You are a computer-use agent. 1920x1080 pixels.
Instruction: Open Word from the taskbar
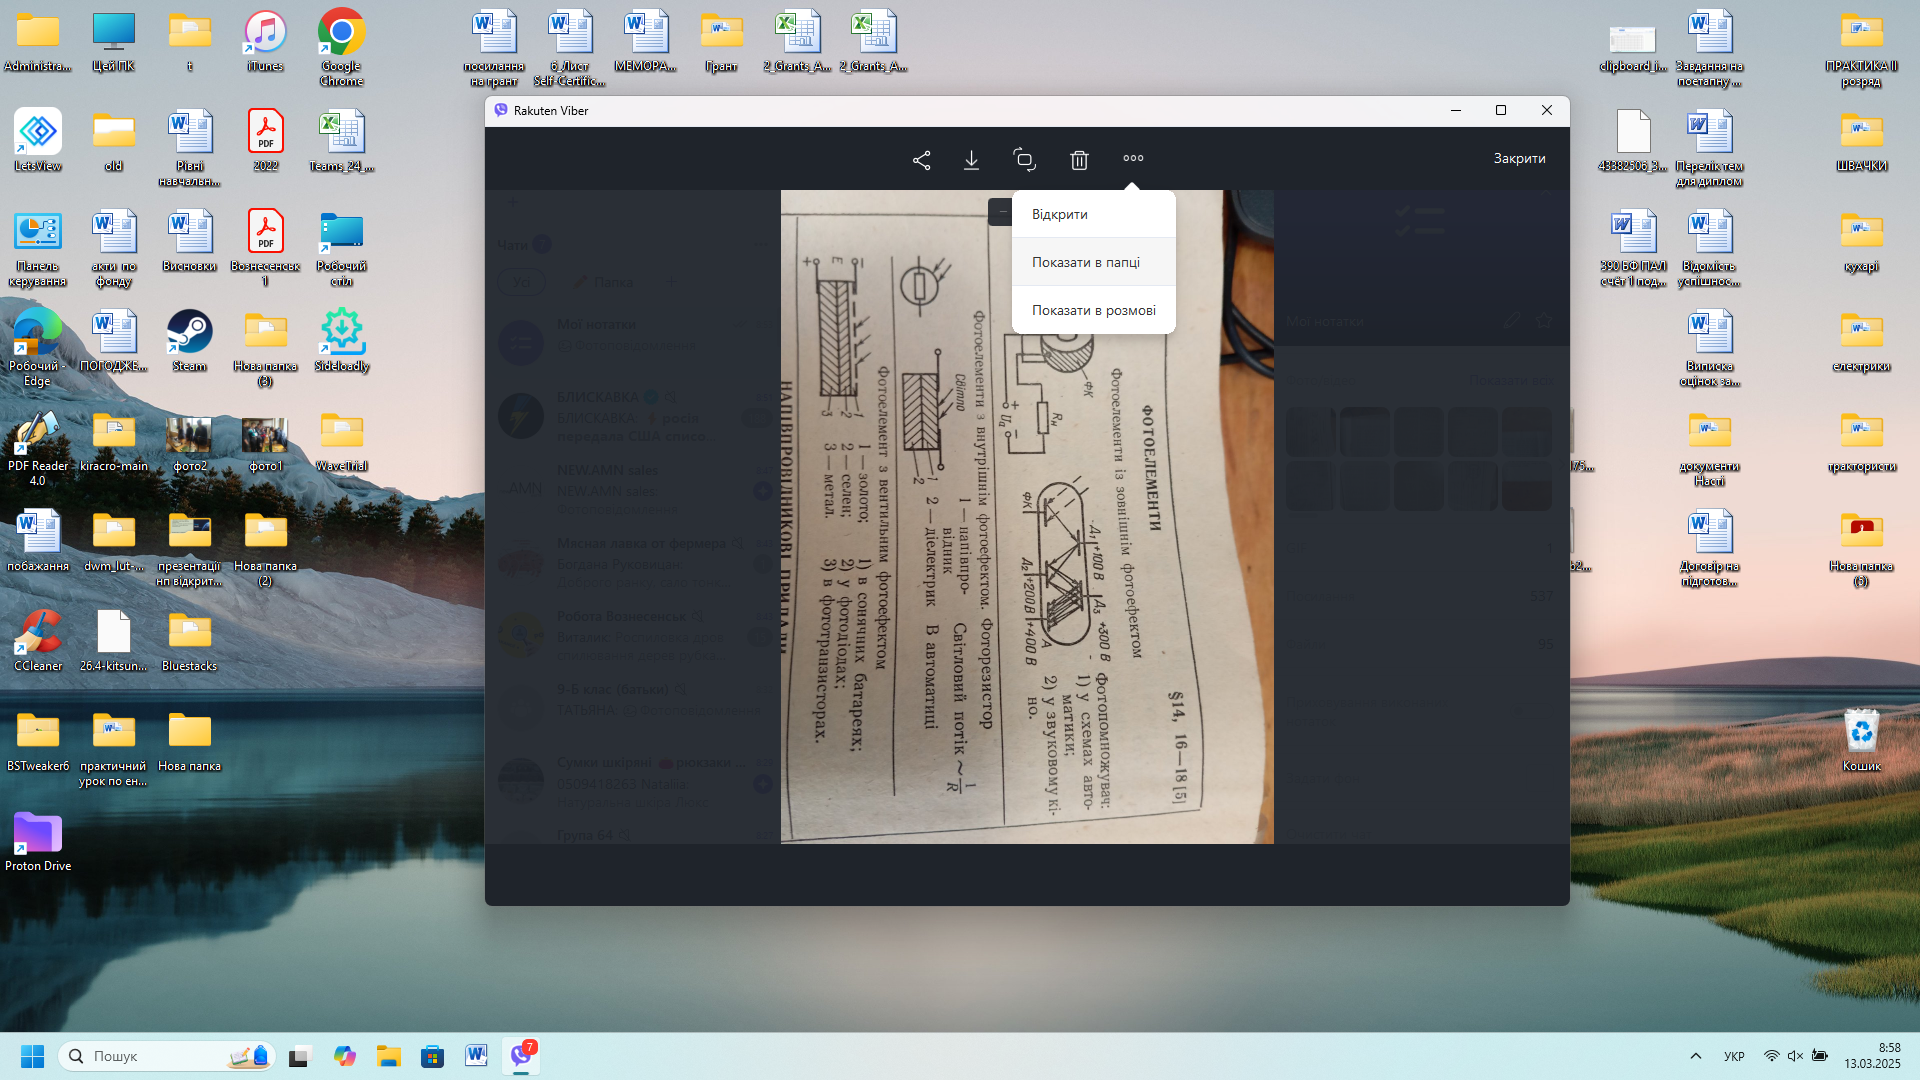(476, 1056)
